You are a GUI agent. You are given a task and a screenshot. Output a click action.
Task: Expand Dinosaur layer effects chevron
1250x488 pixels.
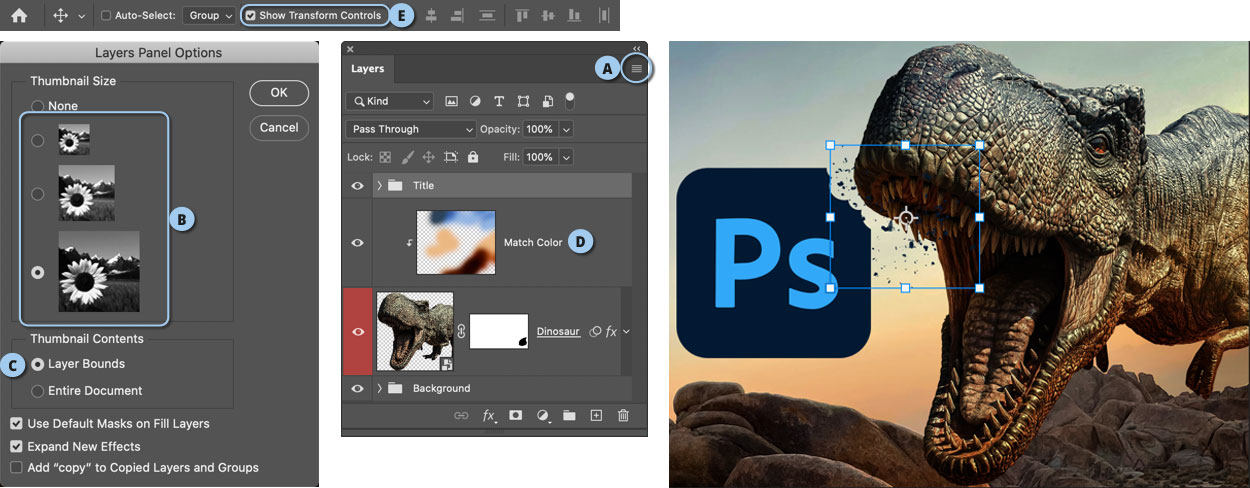[x=626, y=331]
